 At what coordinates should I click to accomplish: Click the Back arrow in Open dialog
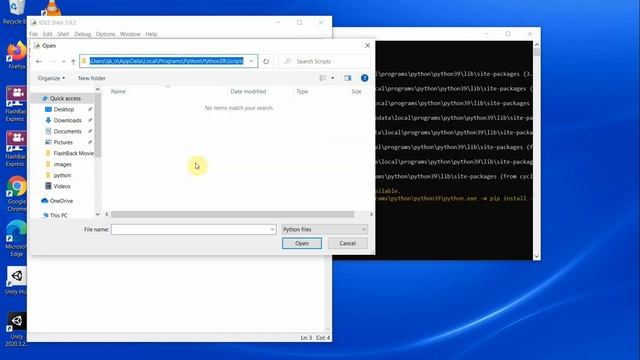(39, 61)
